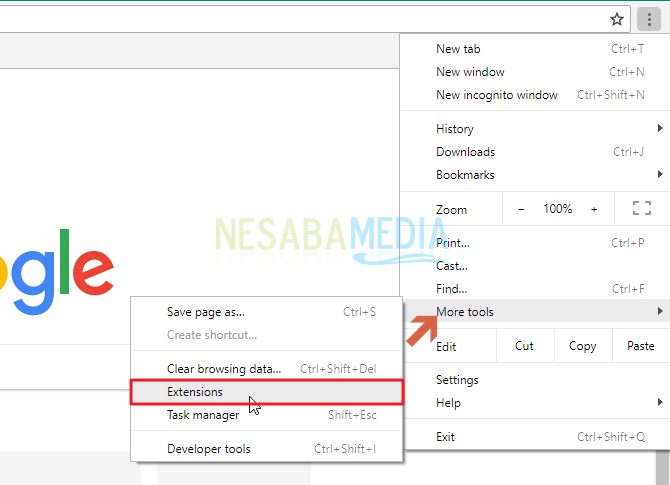Bookmark this page with the star icon
670x485 pixels.
pos(617,19)
